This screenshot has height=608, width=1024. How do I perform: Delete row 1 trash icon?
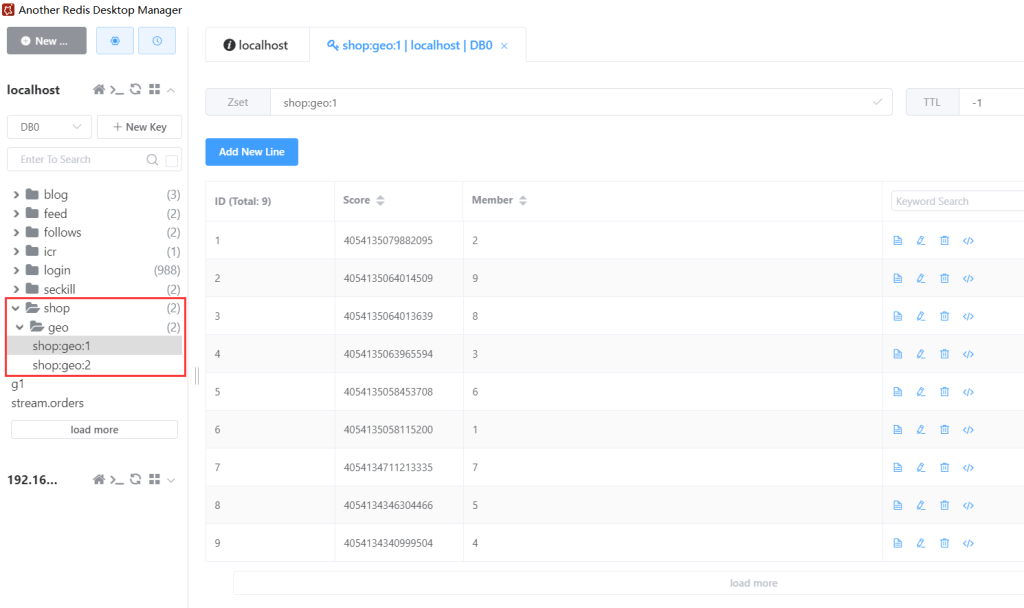[944, 240]
